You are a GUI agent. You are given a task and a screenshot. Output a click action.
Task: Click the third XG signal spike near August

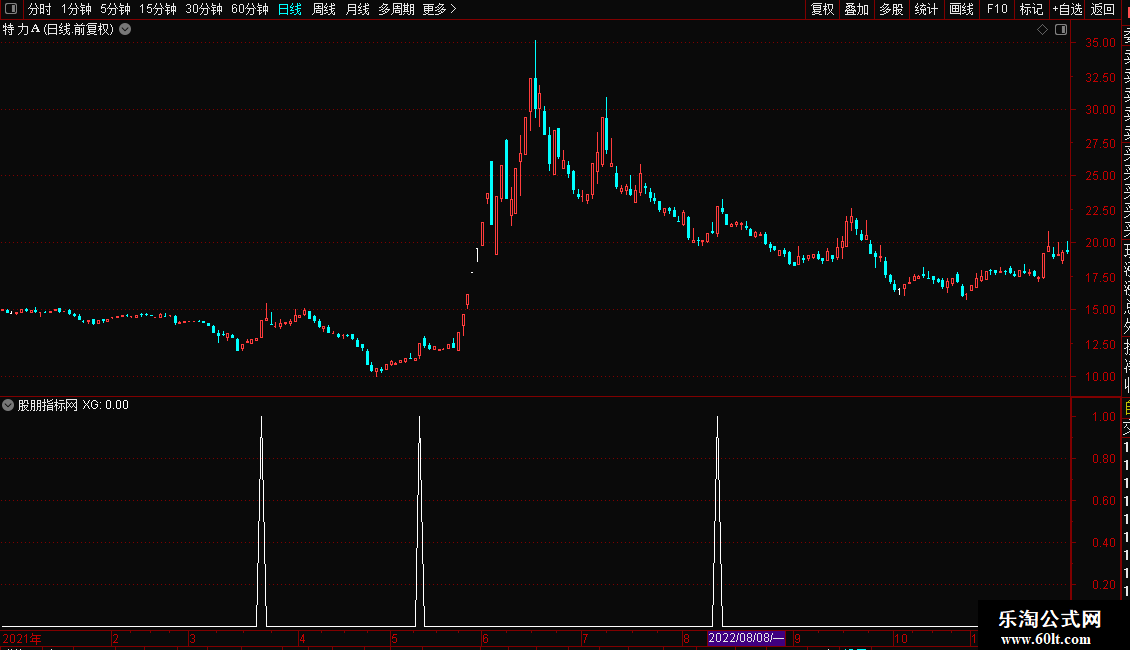click(x=717, y=521)
